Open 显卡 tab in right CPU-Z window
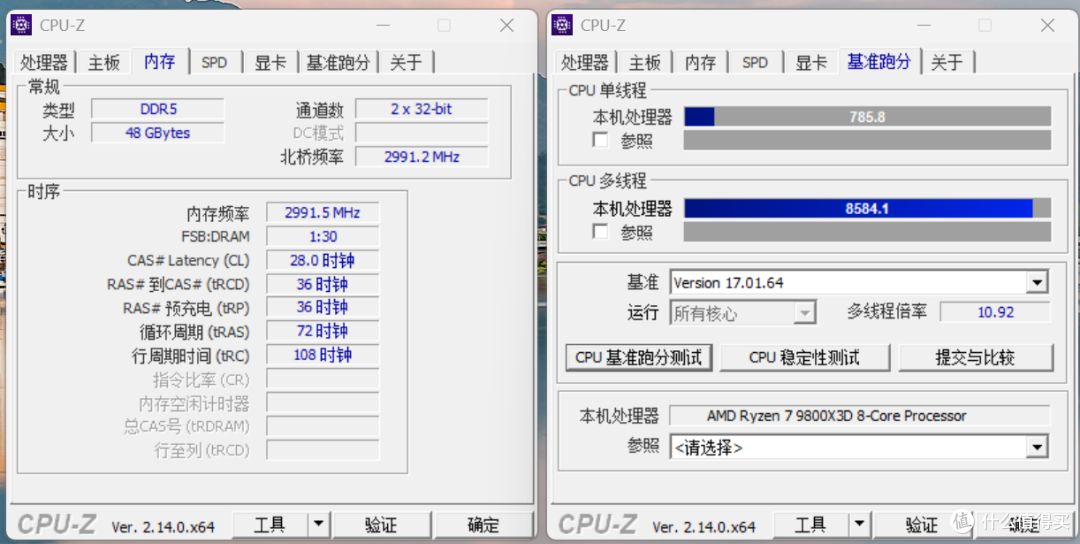1080x544 pixels. click(811, 63)
